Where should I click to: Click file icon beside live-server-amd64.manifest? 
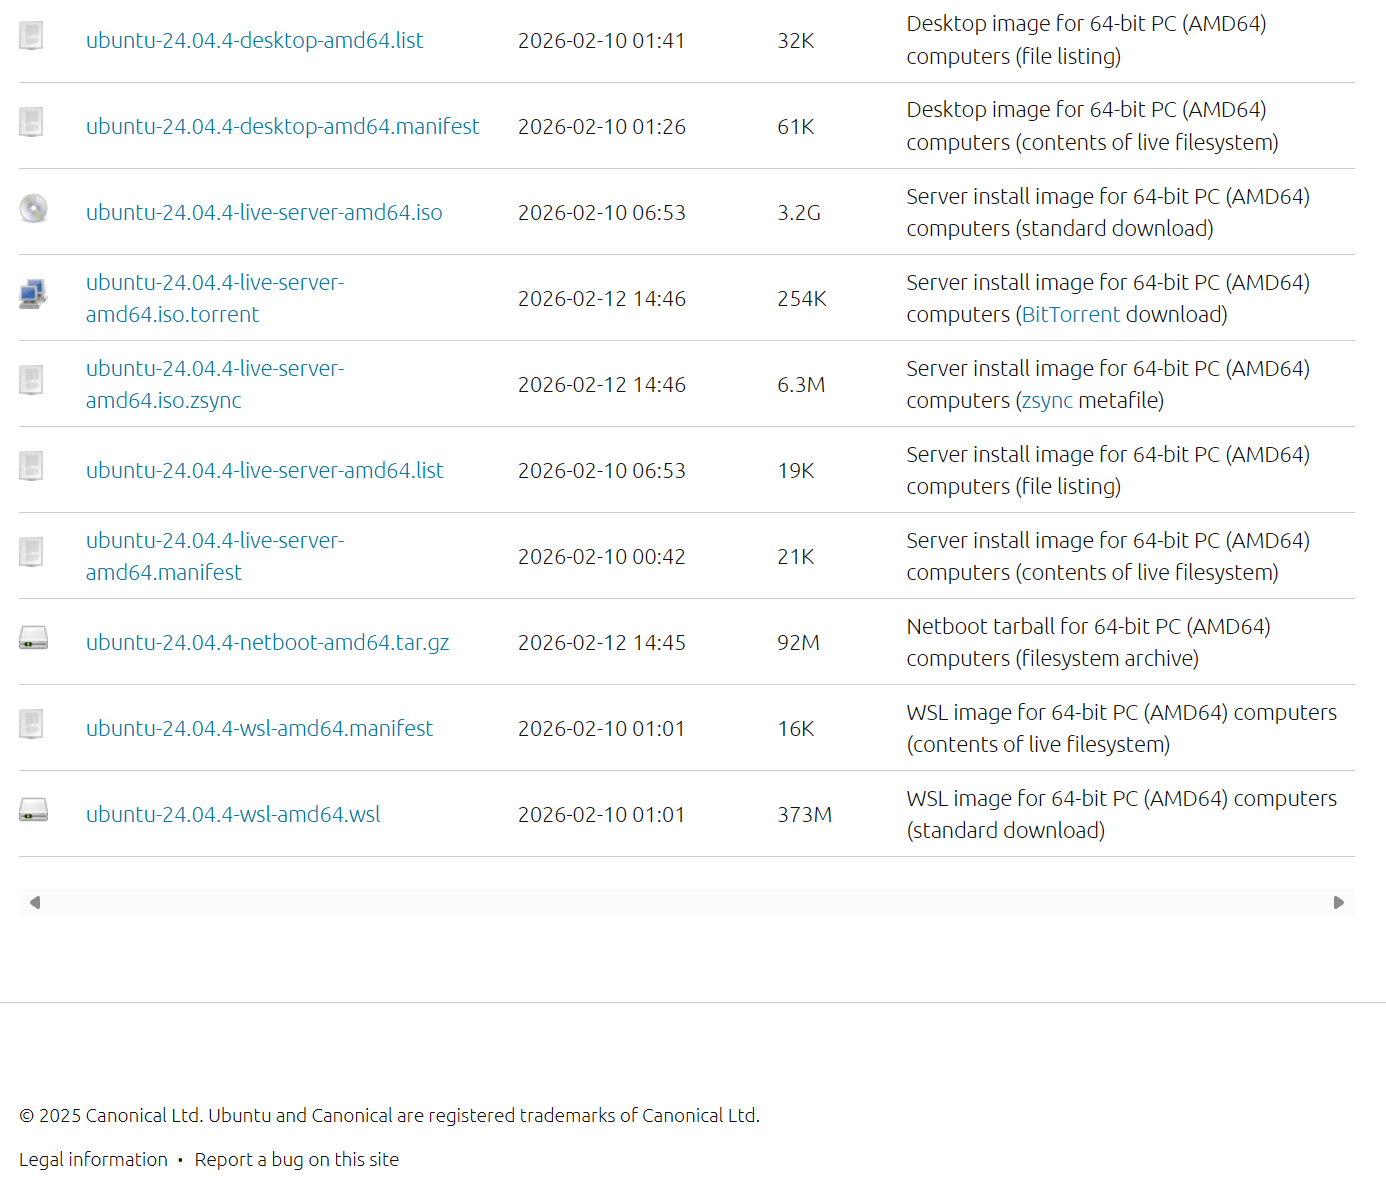(32, 553)
